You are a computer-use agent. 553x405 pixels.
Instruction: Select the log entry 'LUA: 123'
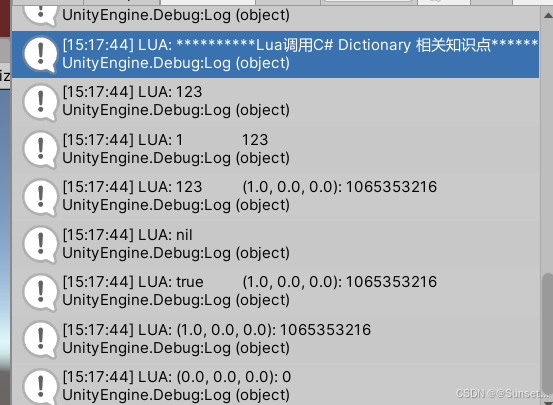(x=275, y=101)
